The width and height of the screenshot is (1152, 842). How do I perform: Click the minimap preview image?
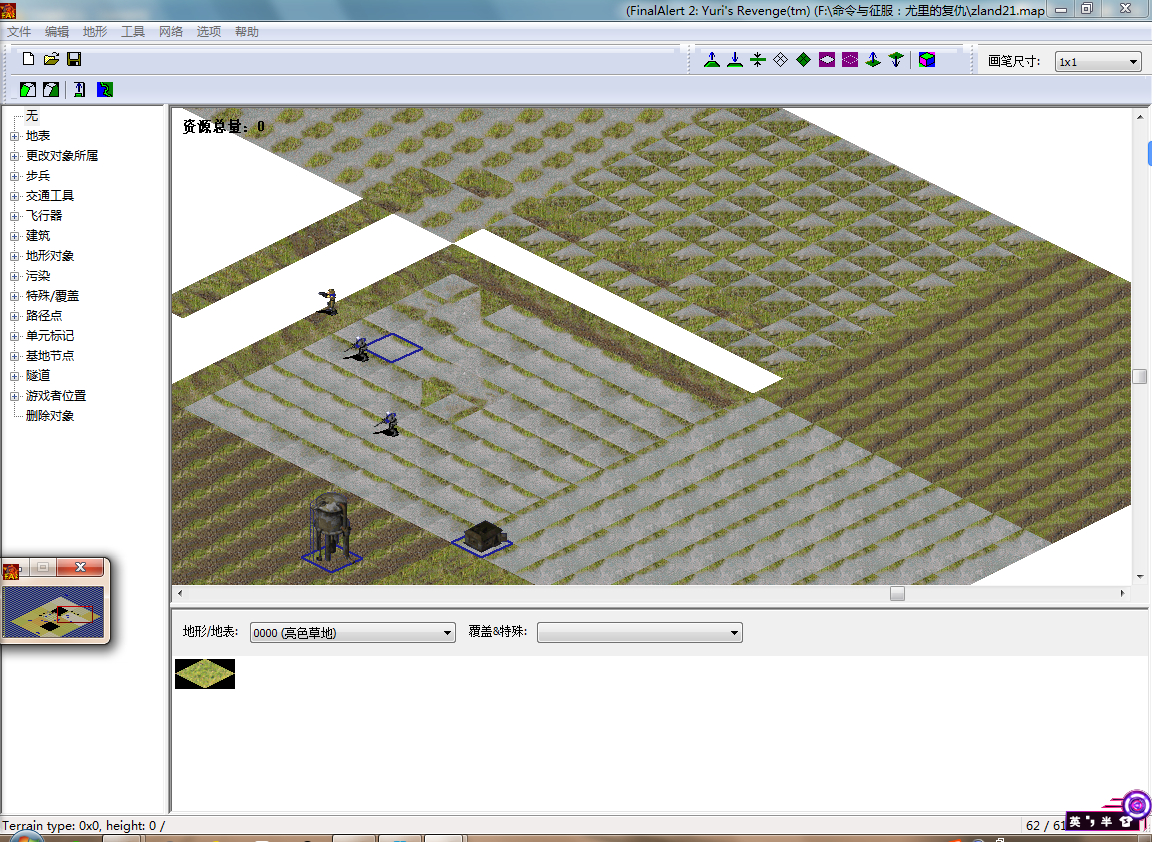(x=54, y=611)
